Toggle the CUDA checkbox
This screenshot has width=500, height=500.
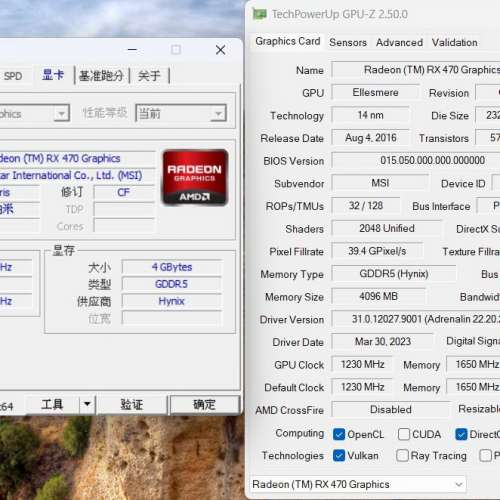click(404, 434)
